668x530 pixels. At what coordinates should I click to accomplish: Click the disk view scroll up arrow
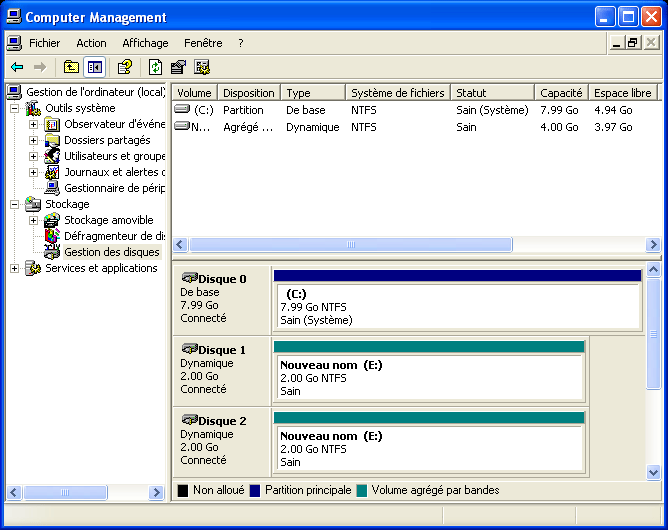click(653, 270)
